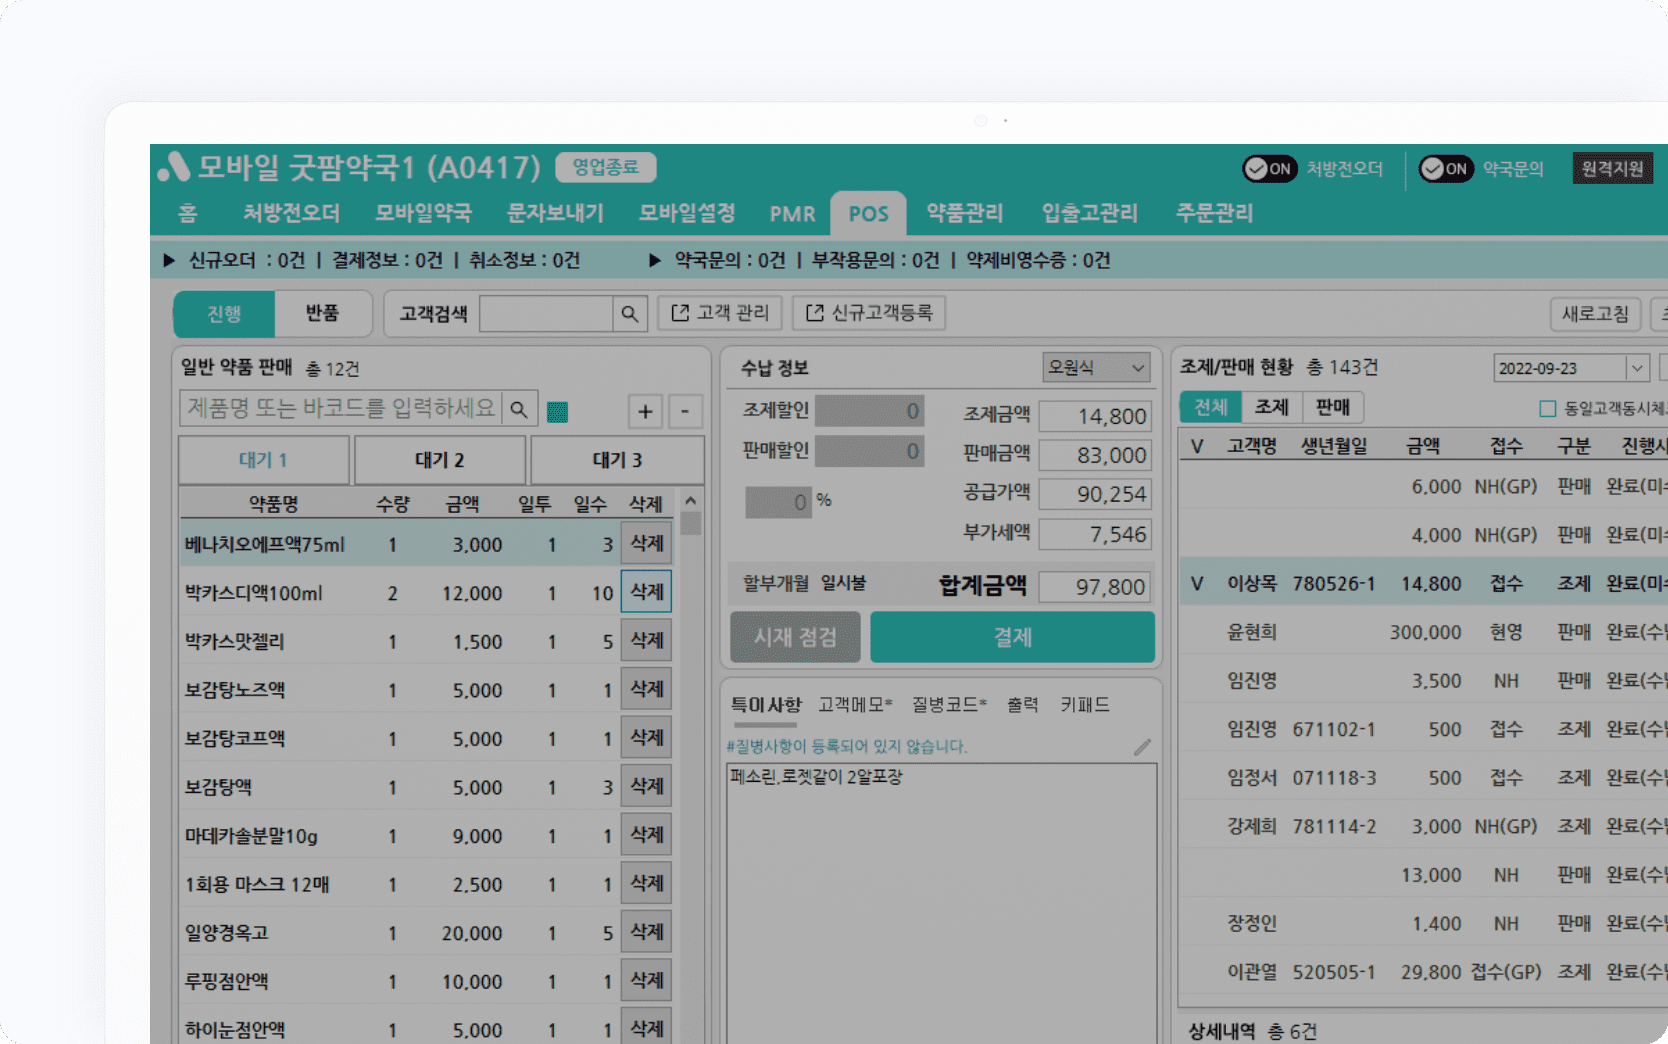Select the 윤현희 300,000 row

[1423, 632]
